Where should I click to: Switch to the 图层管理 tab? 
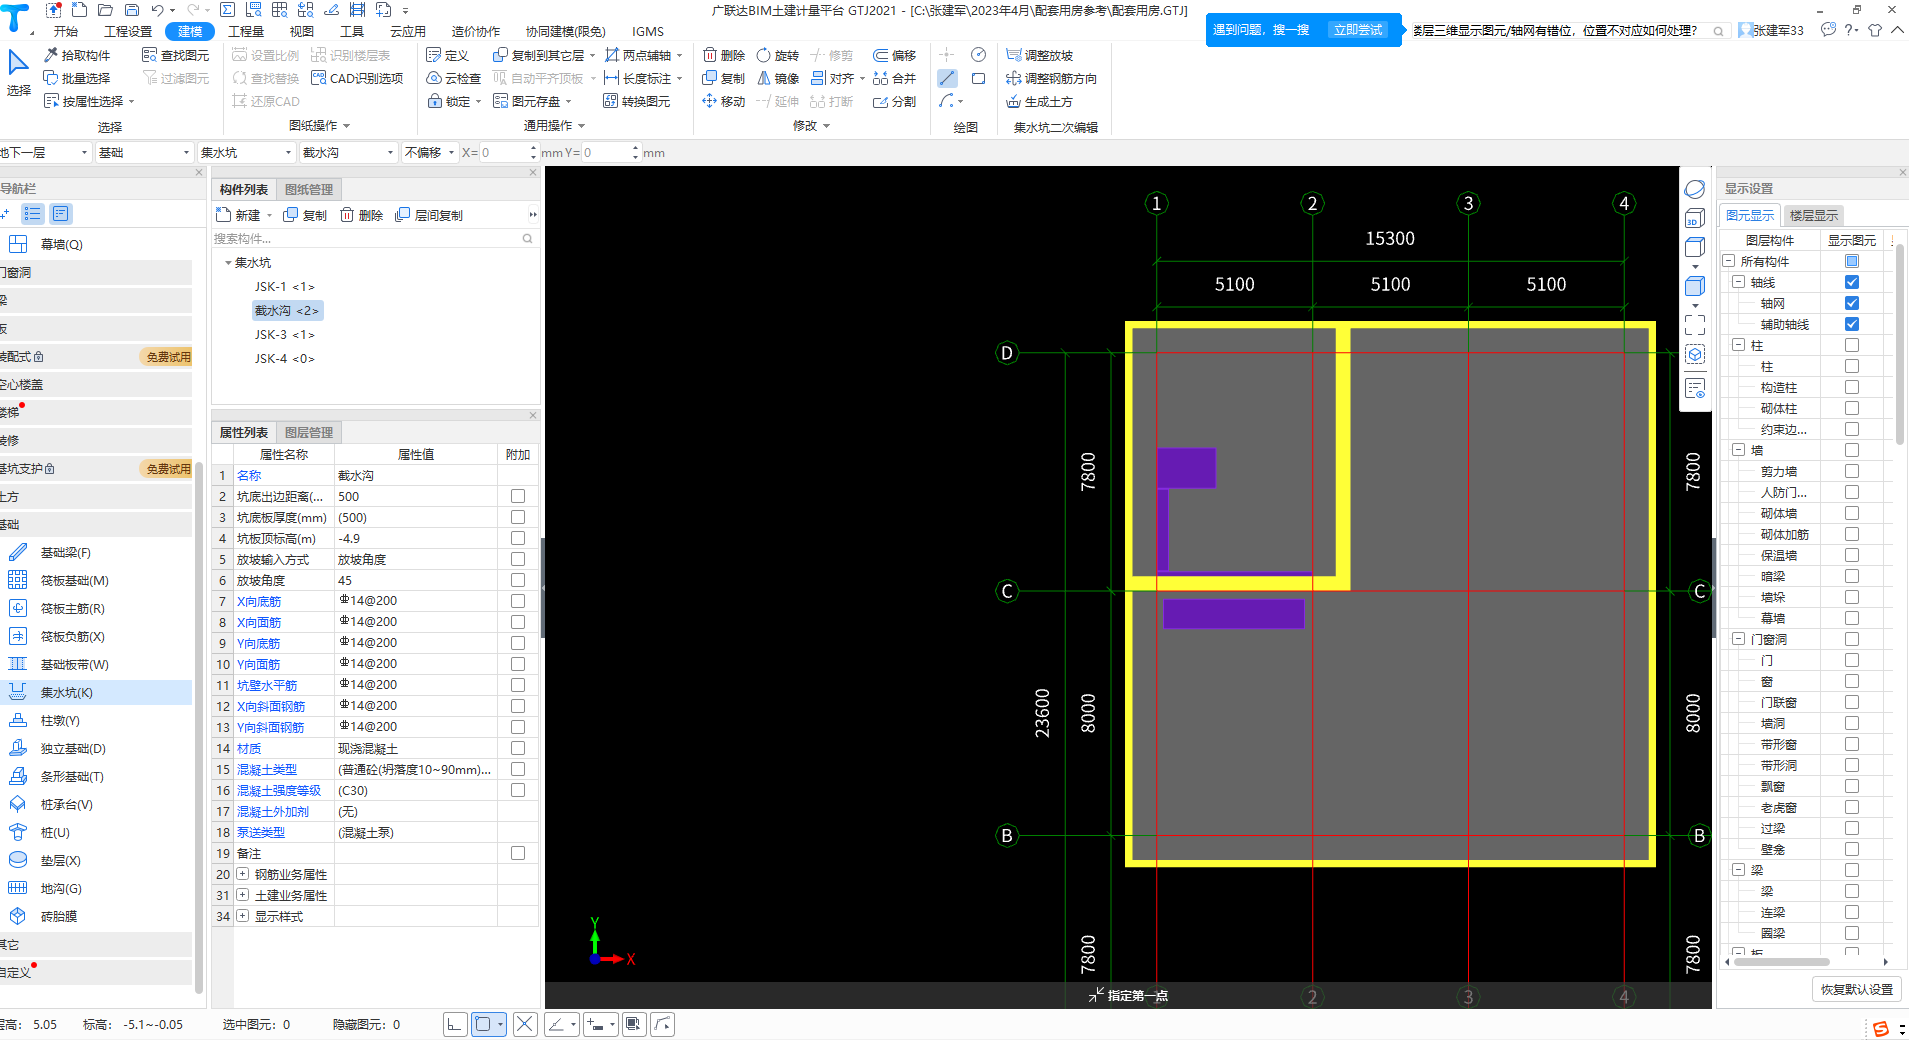tap(309, 432)
